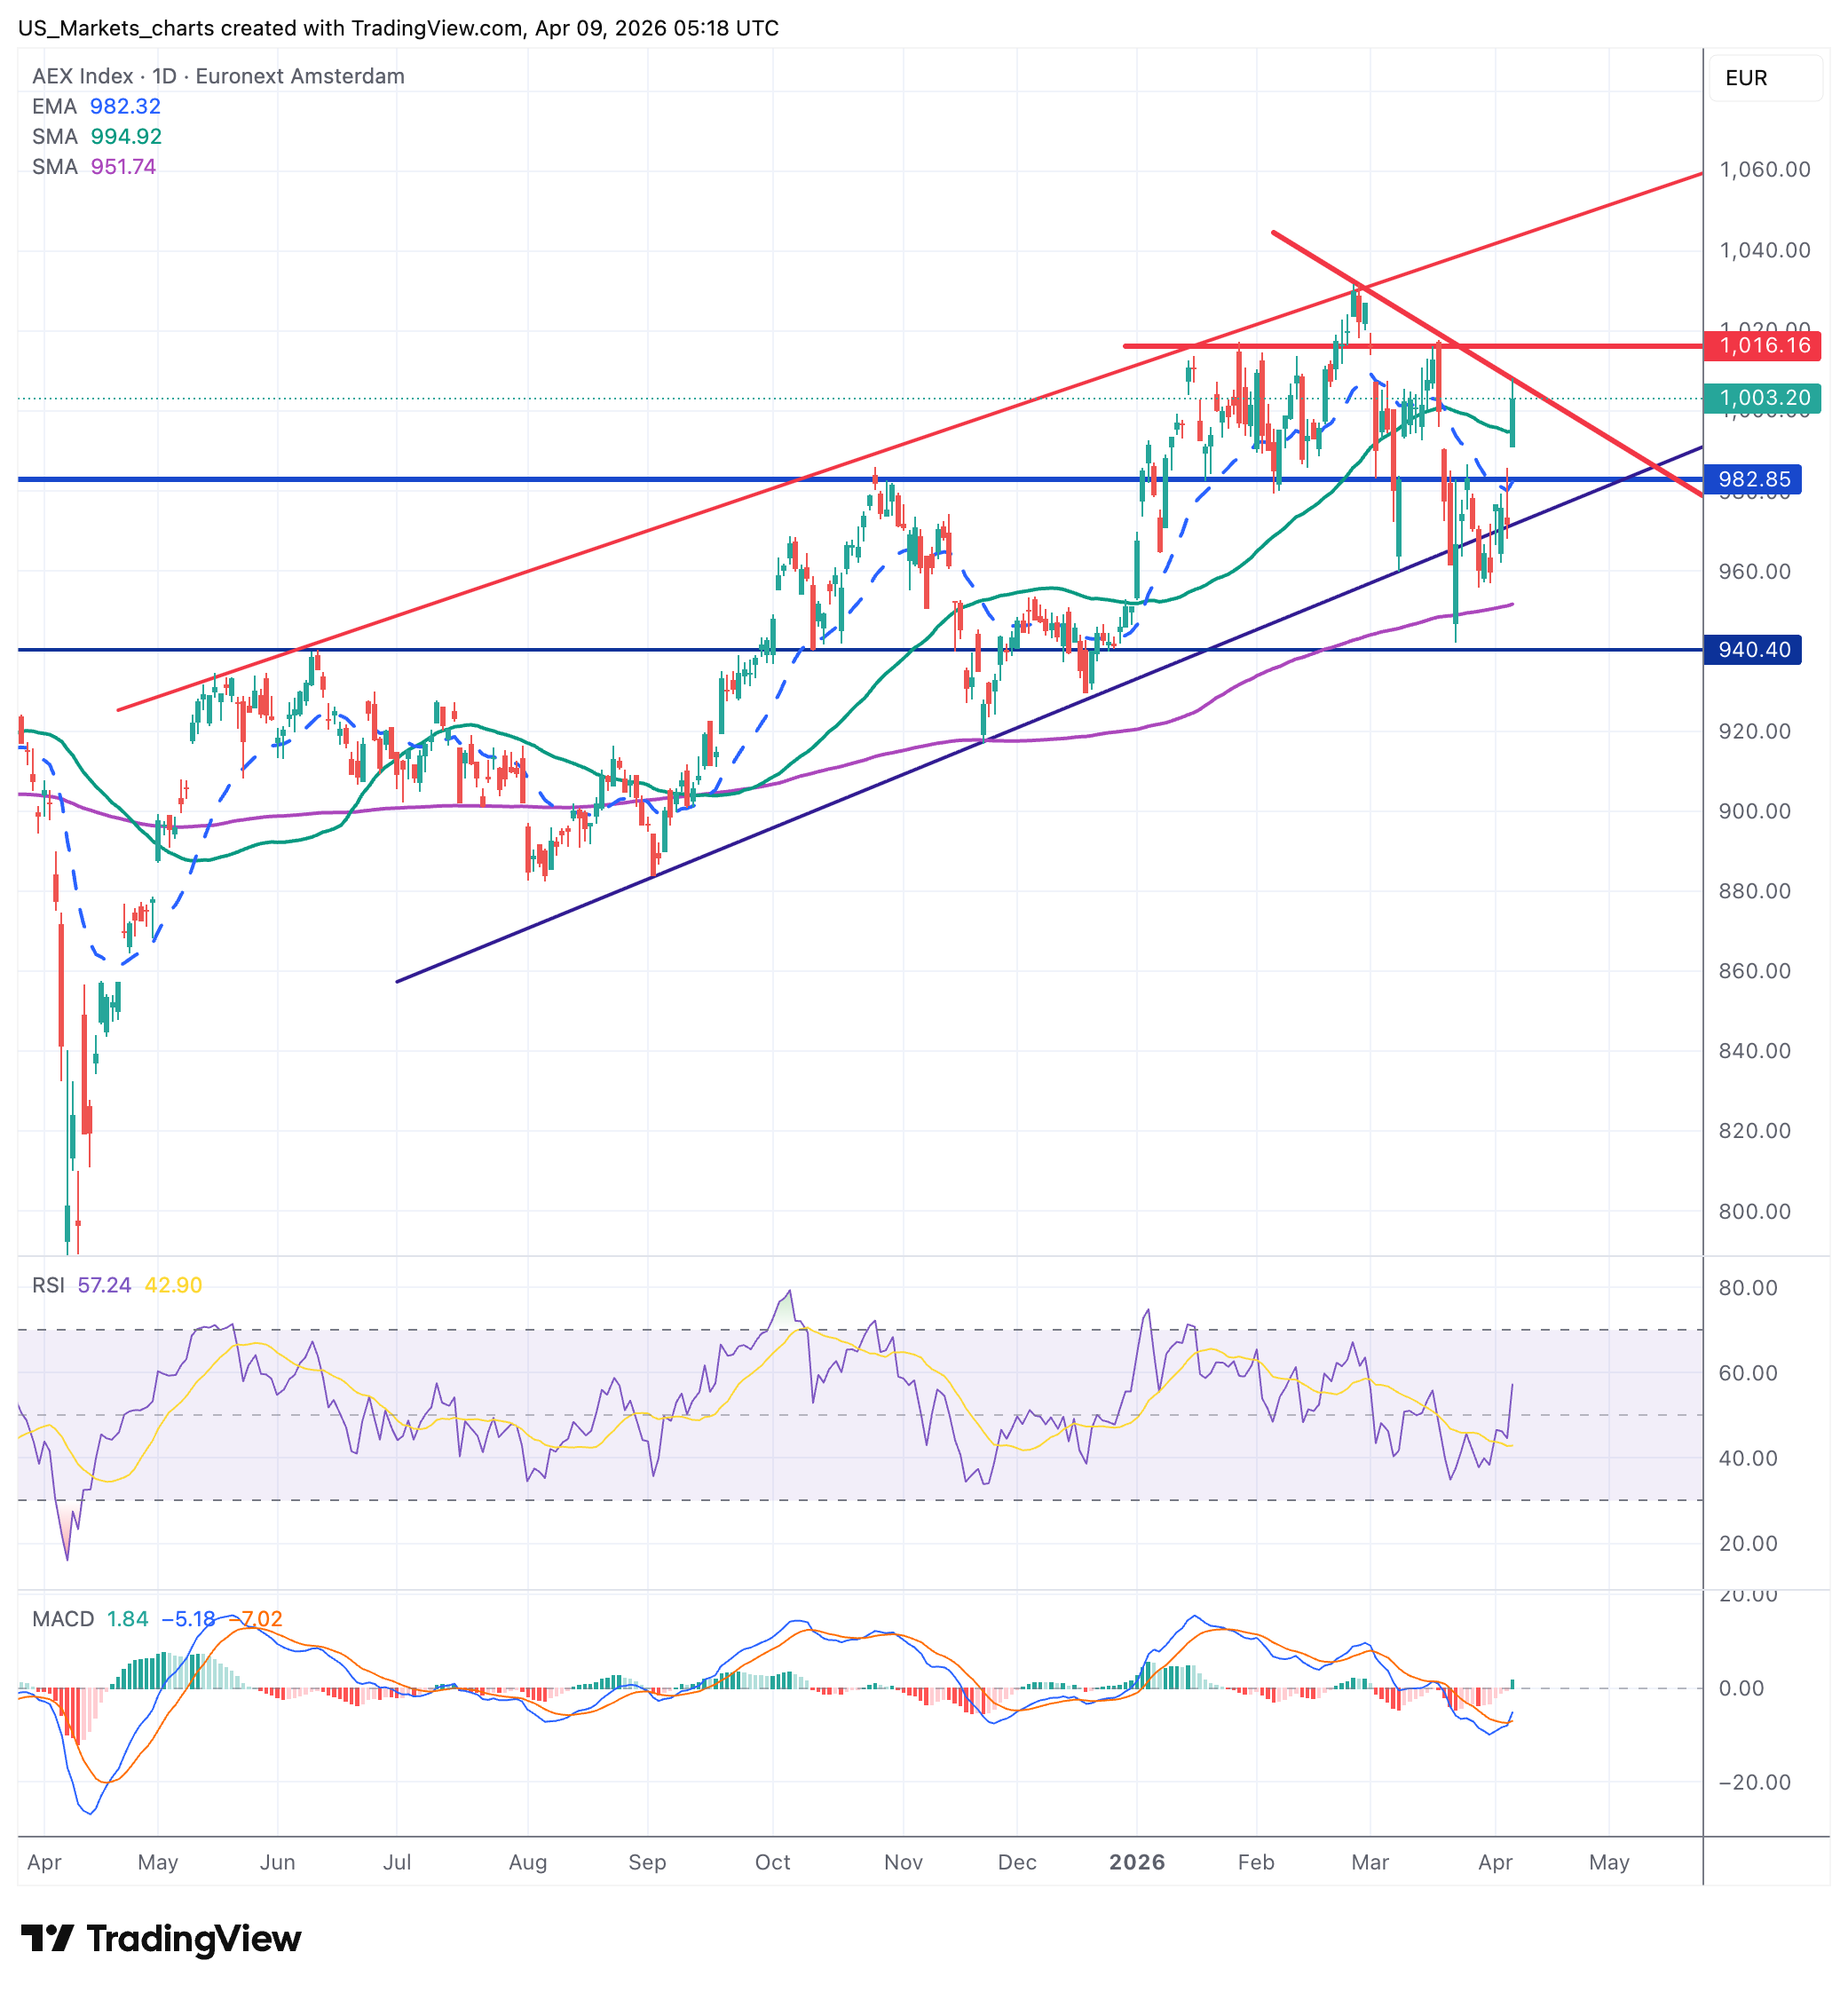Click the Oct label on the time axis
This screenshot has width=1848, height=1992.
click(x=772, y=1862)
